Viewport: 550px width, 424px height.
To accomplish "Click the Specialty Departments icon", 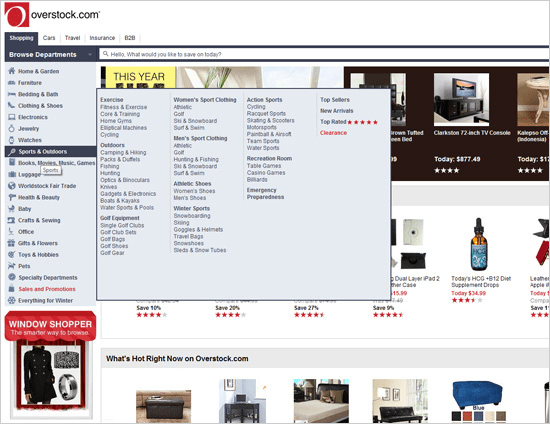I will (x=12, y=277).
